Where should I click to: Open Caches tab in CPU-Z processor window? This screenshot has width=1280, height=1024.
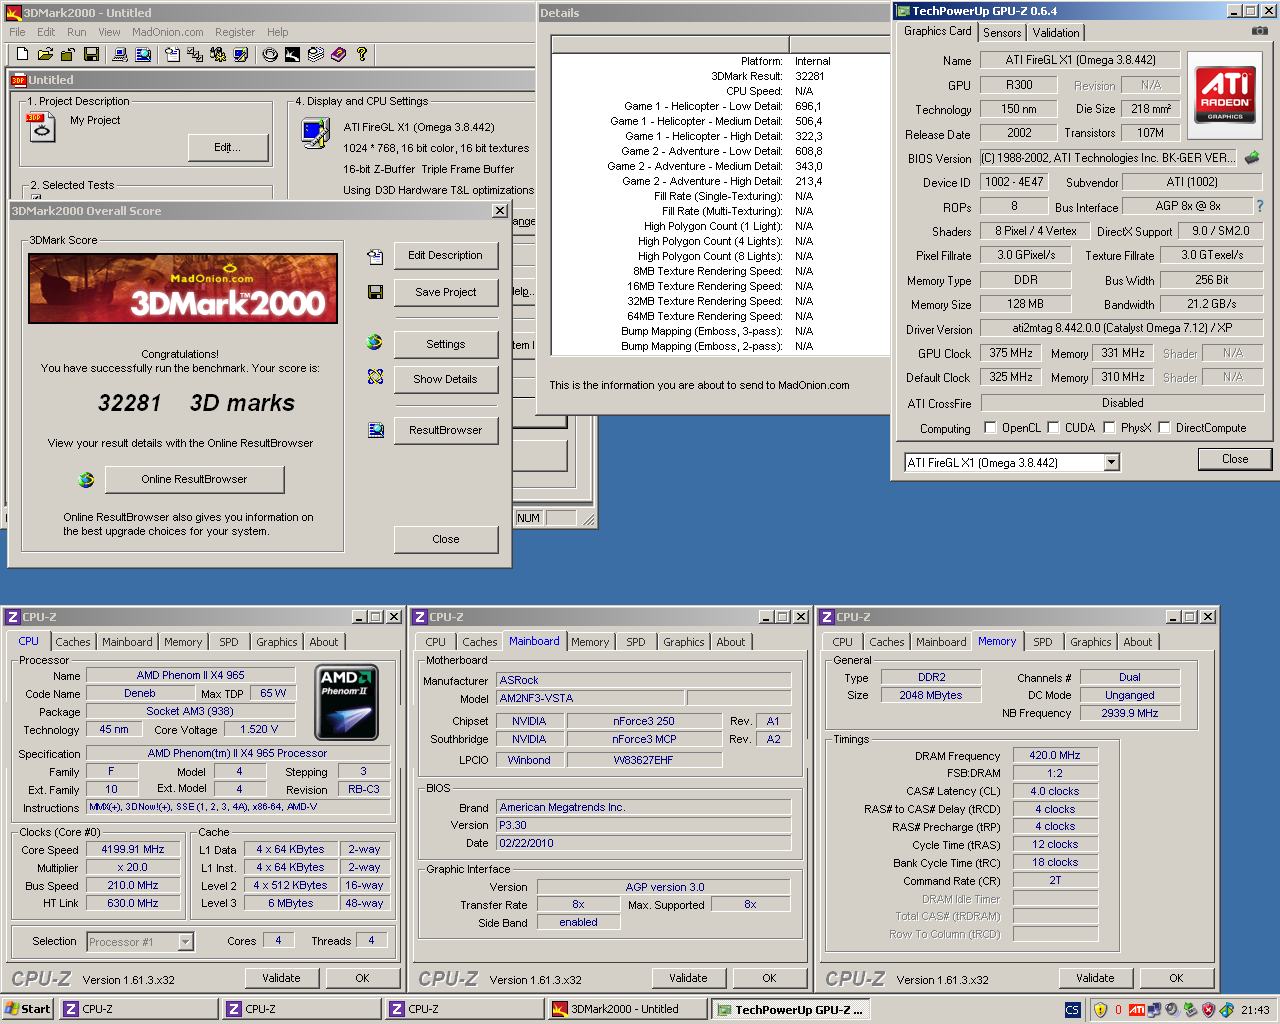[x=73, y=642]
